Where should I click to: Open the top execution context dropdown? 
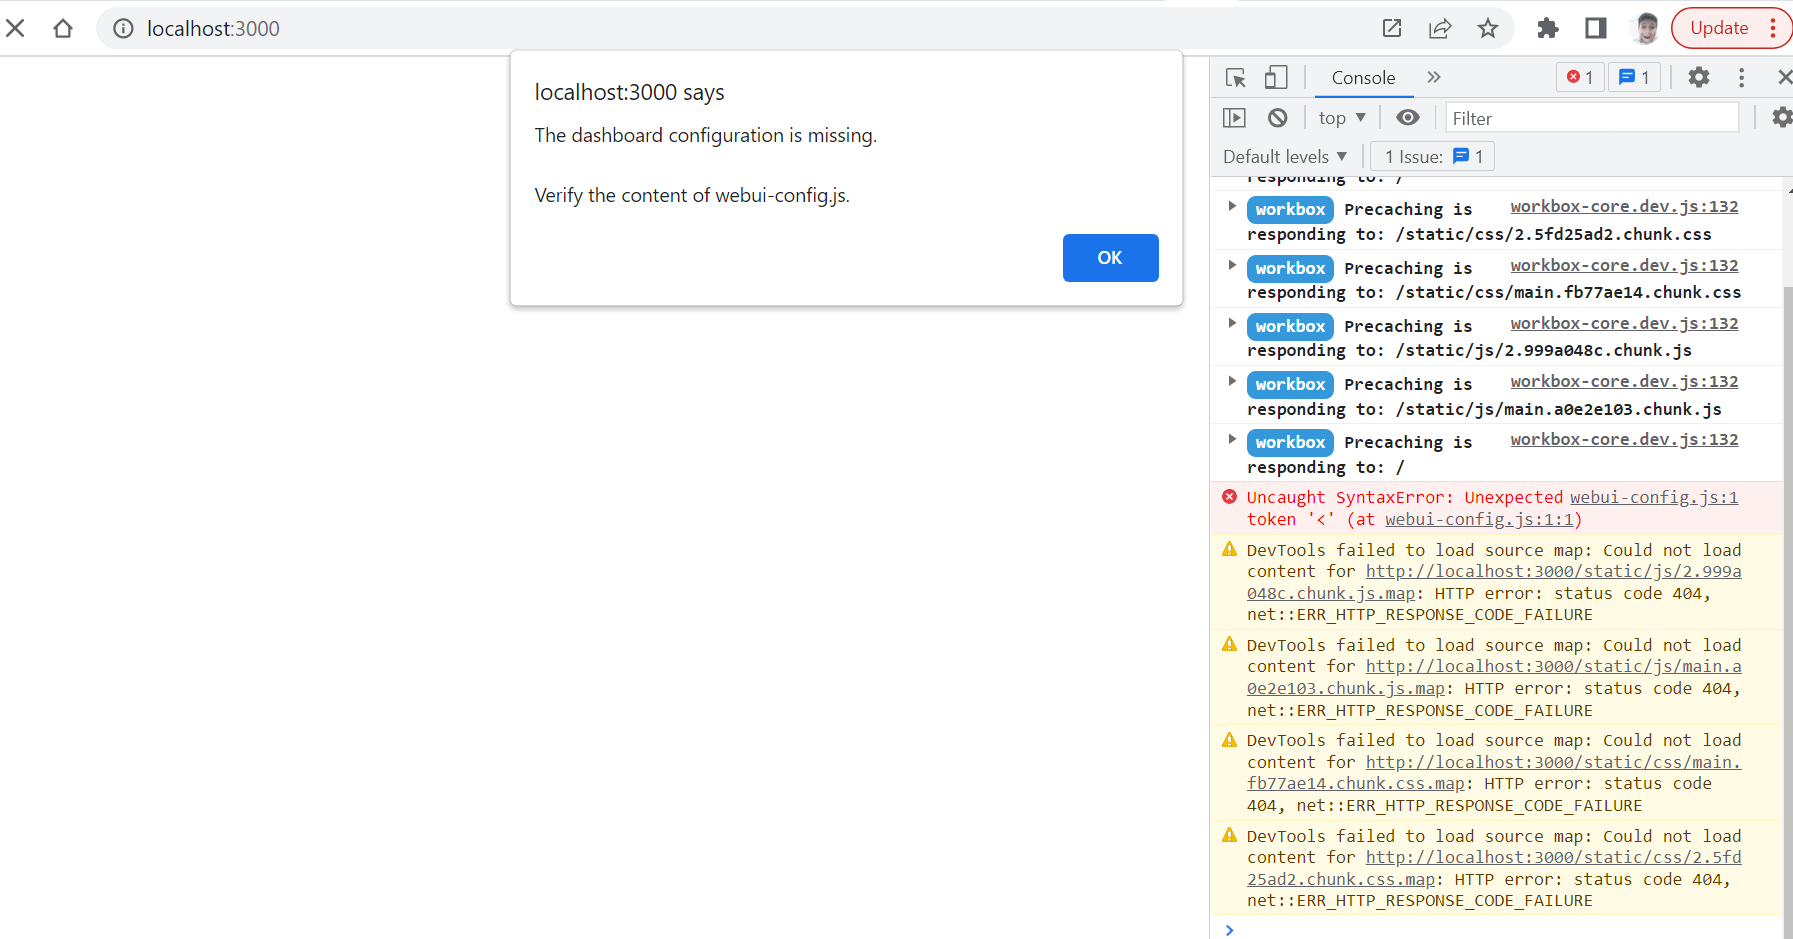1341,117
